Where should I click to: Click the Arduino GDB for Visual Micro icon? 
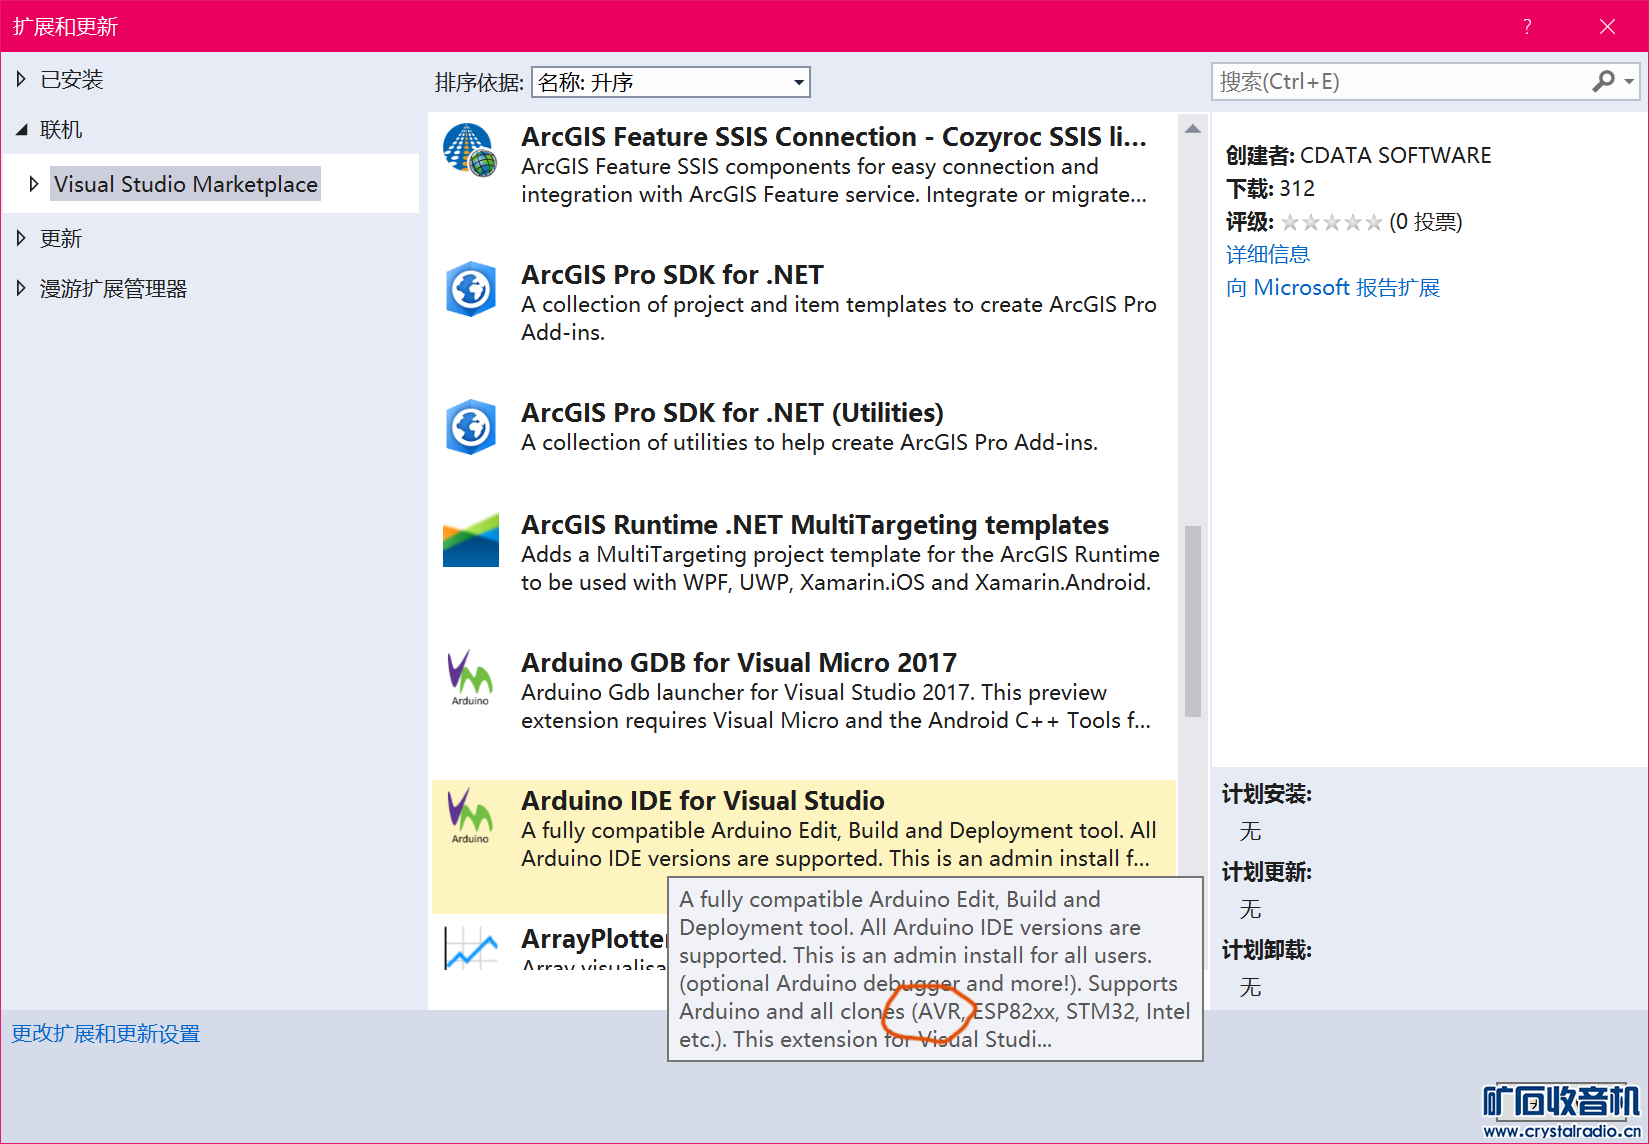coord(470,677)
